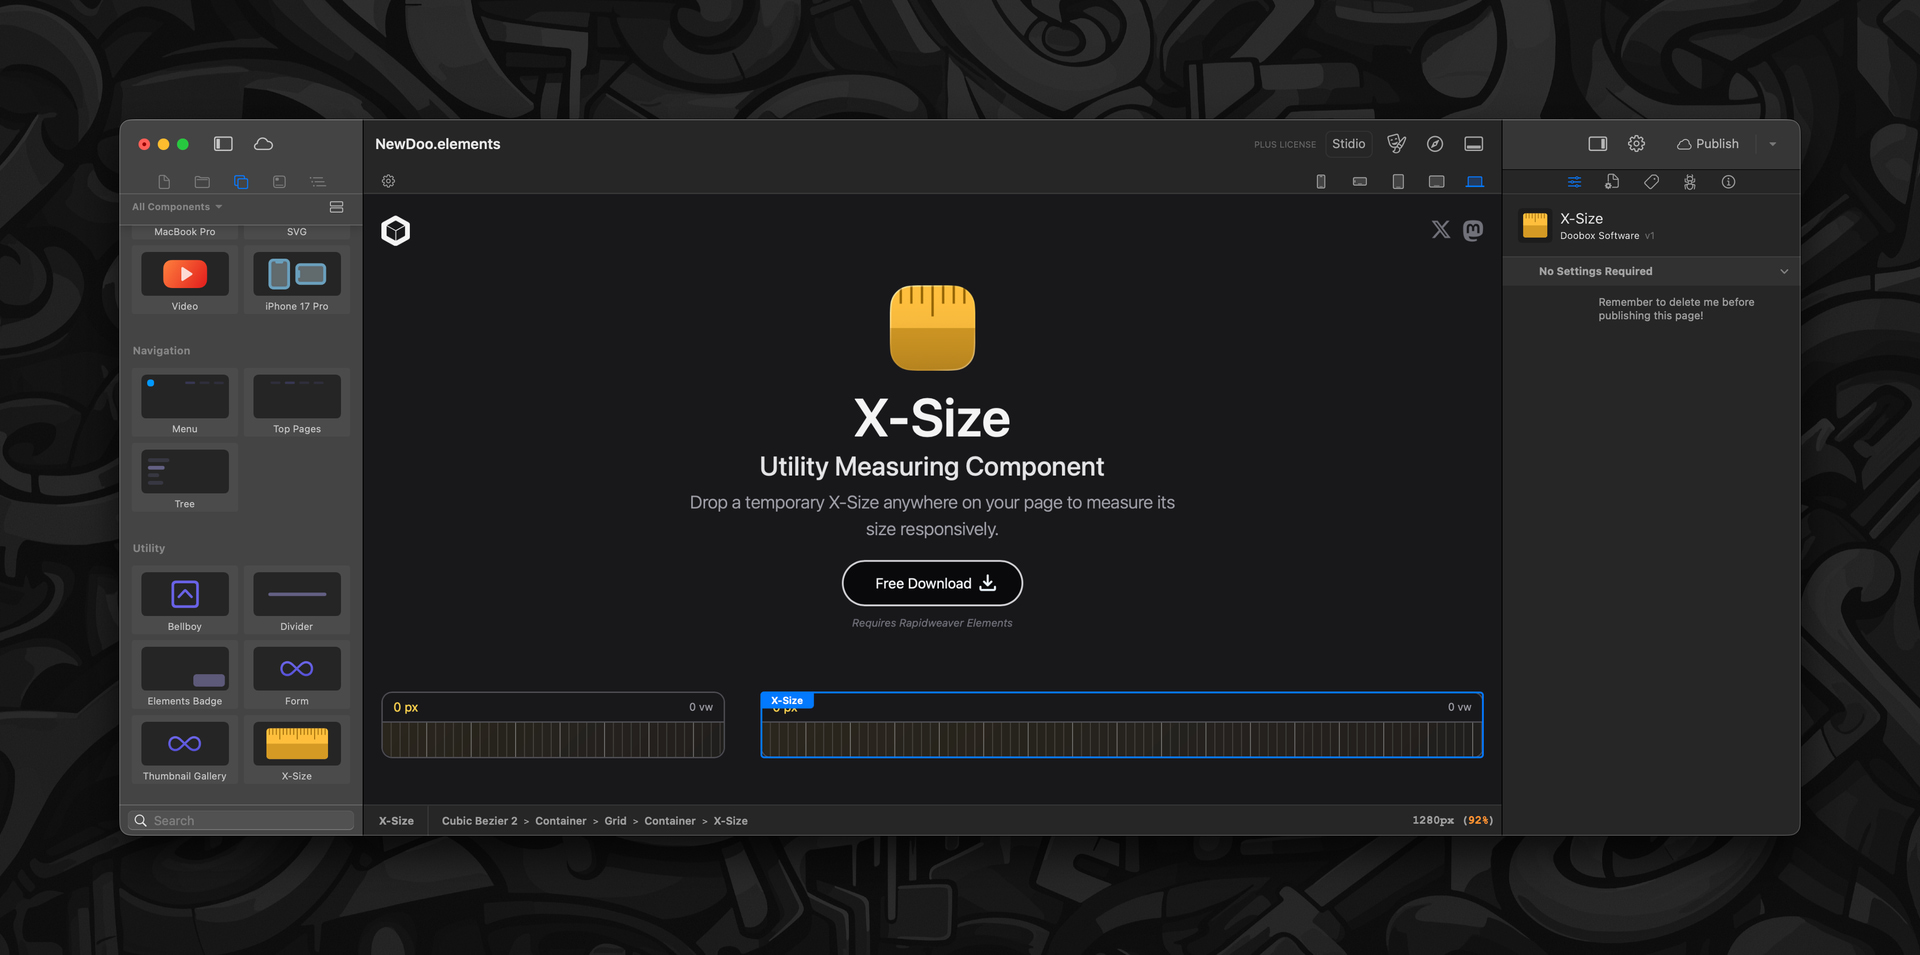
Task: Click the Free Download button
Action: click(x=932, y=583)
